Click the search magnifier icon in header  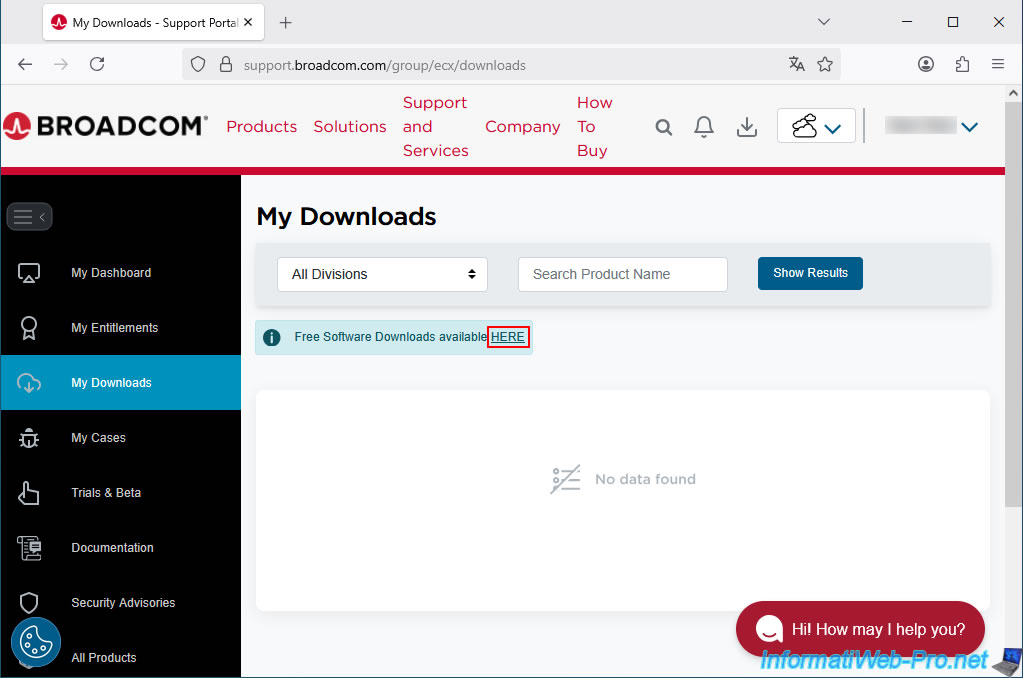tap(664, 127)
